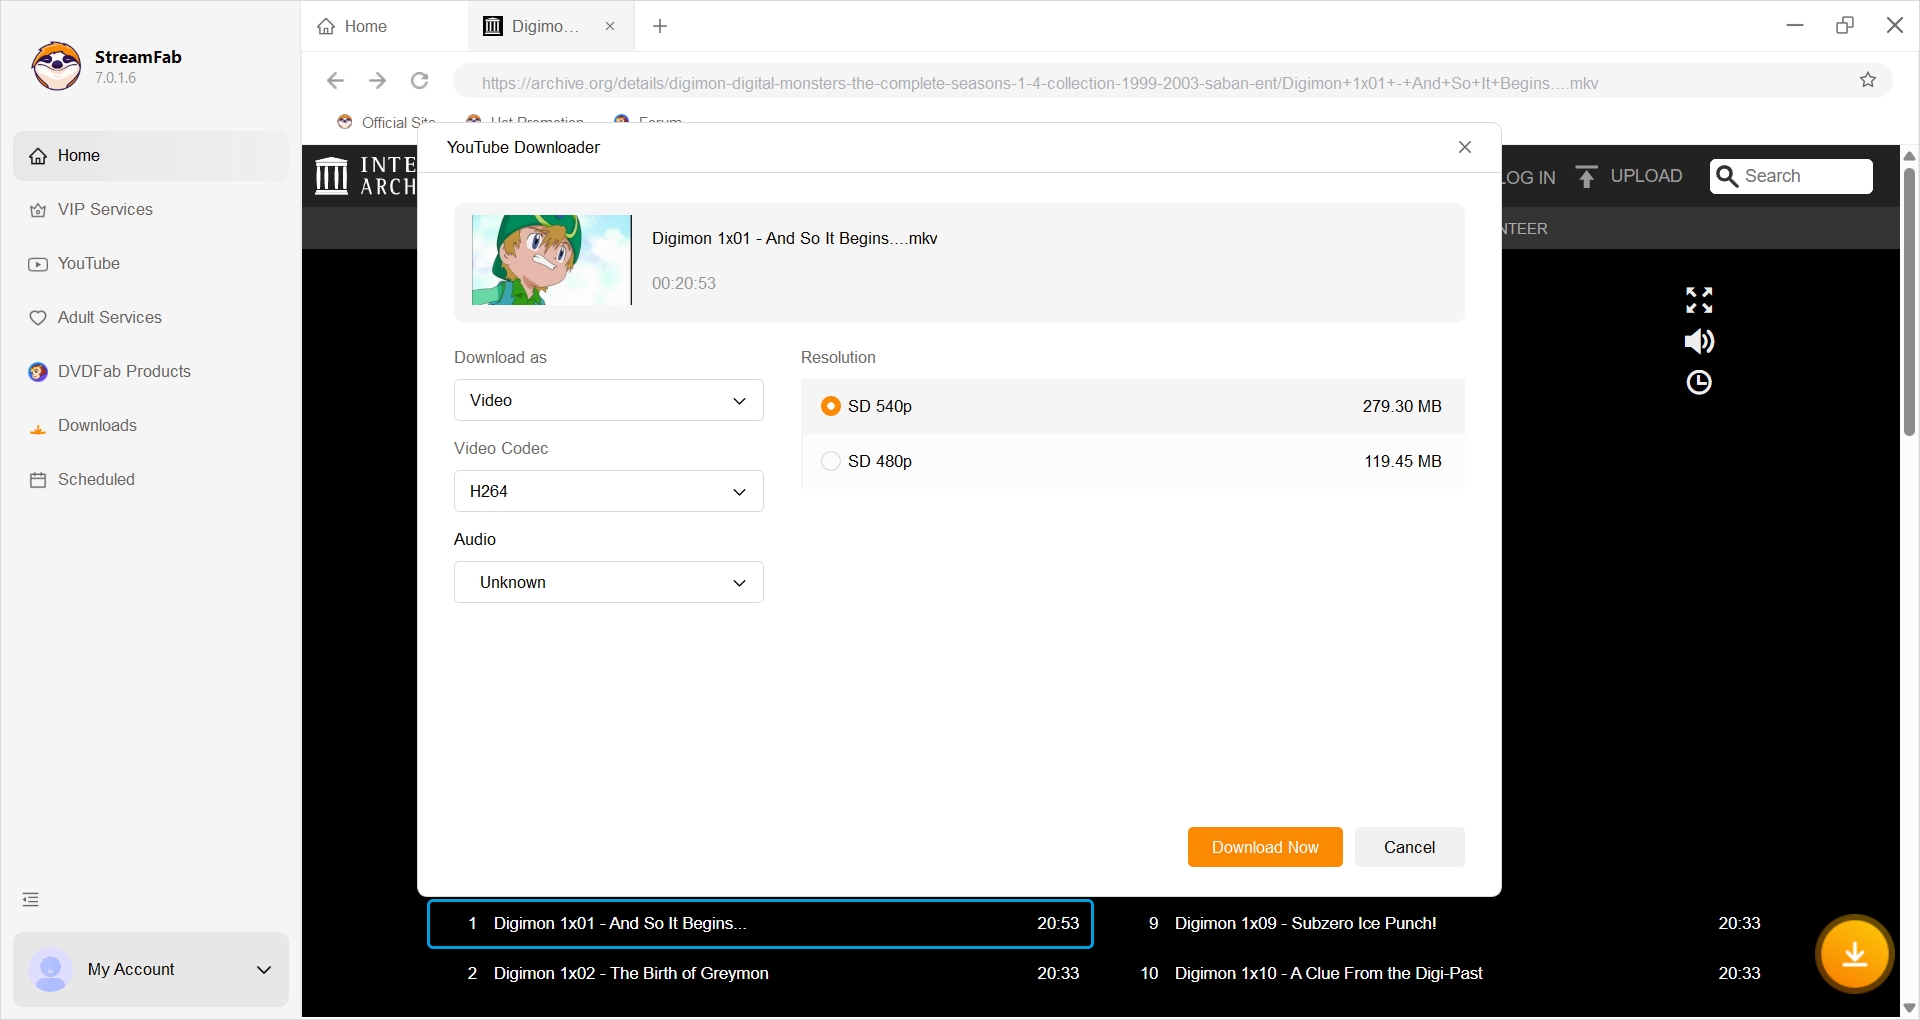The height and width of the screenshot is (1020, 1920).
Task: Open the Download as dropdown
Action: 608,400
